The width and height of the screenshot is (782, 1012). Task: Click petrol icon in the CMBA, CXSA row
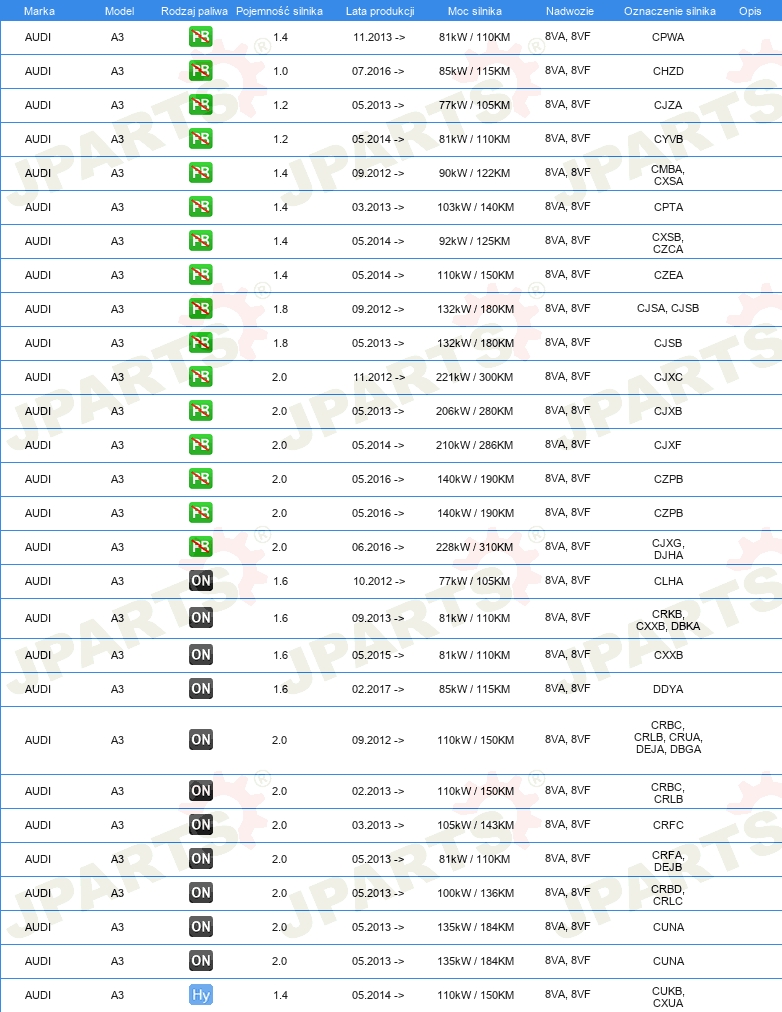pos(201,172)
